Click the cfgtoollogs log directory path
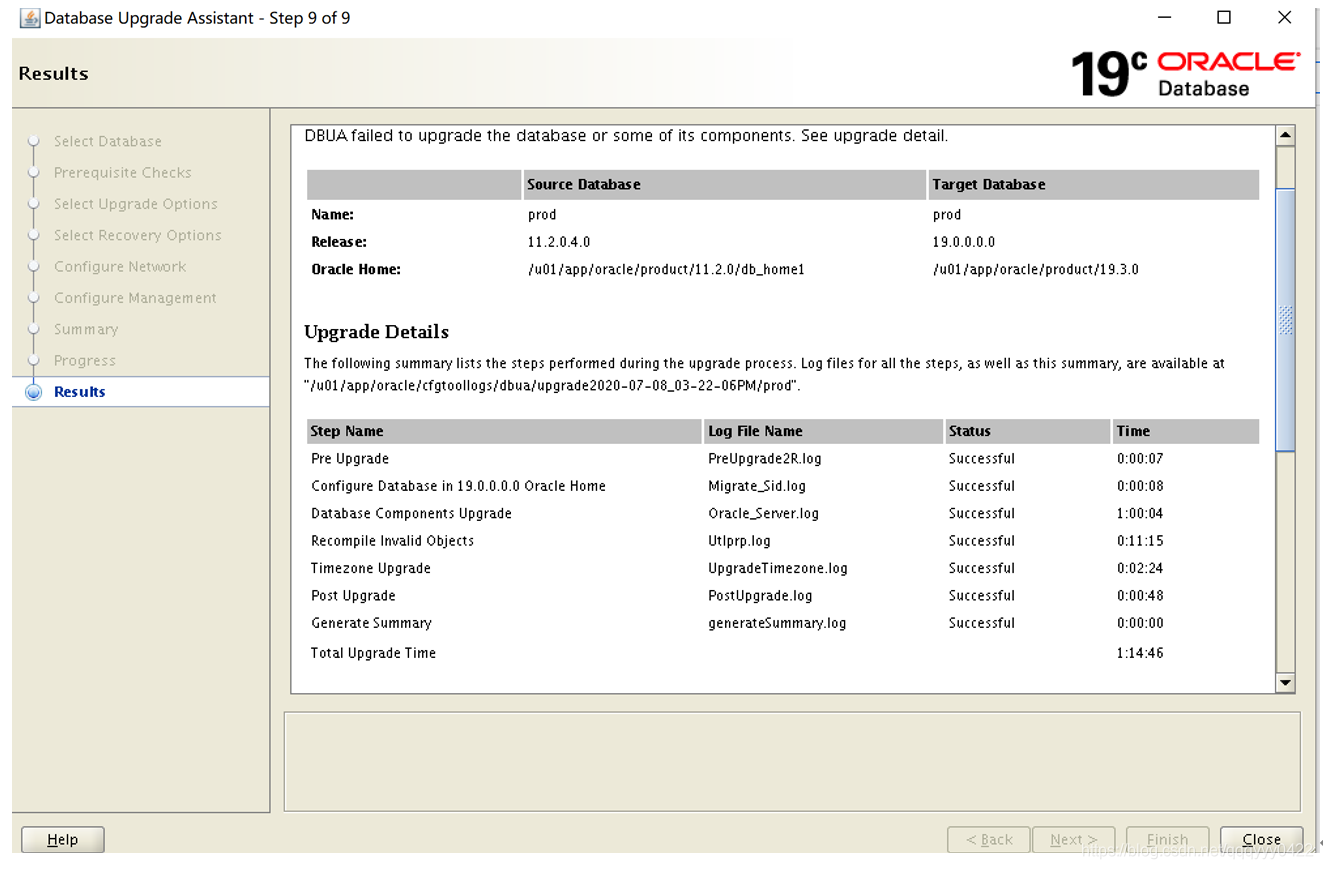The image size is (1323, 869). pos(552,386)
